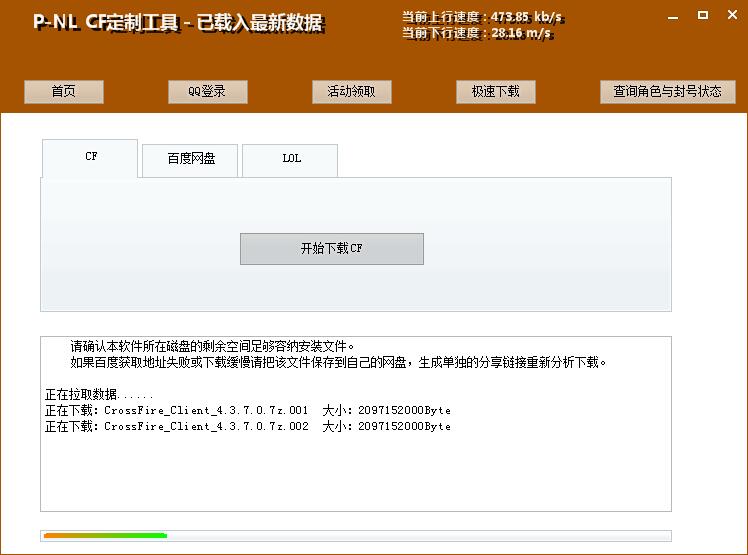Open 查询角色与封号状态 query page
The width and height of the screenshot is (748, 555).
pos(667,92)
